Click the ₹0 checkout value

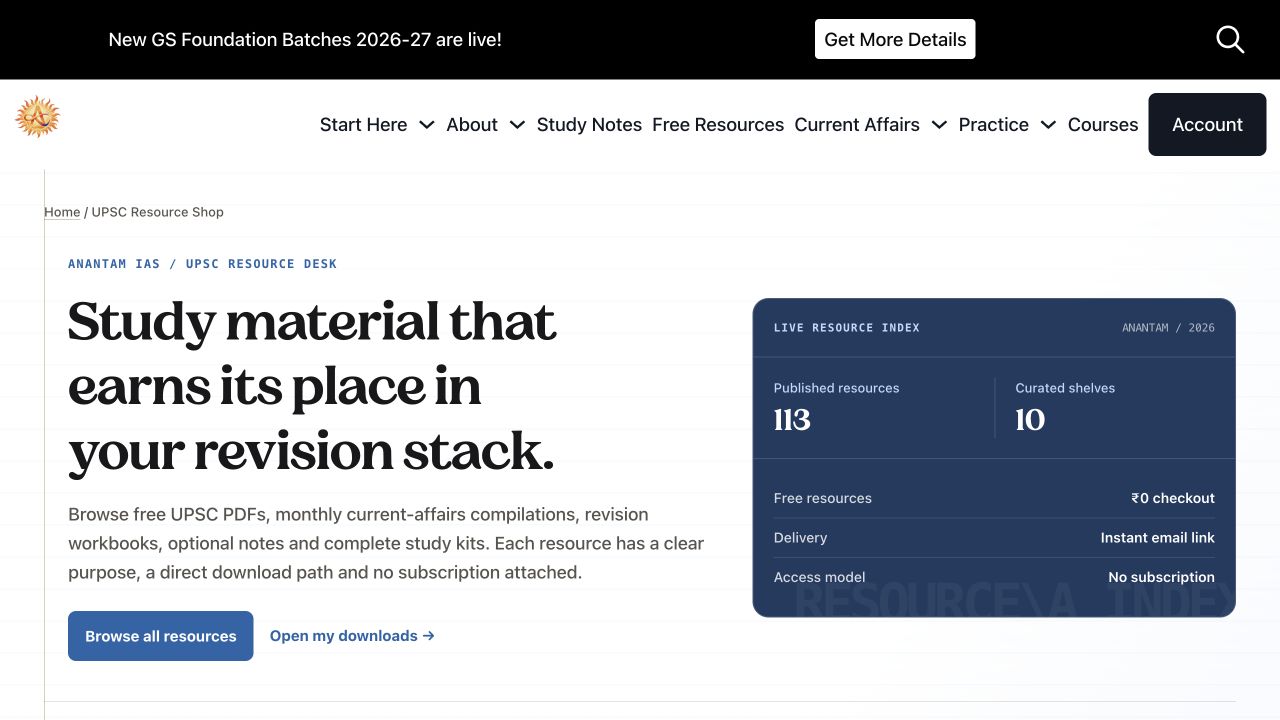1173,498
